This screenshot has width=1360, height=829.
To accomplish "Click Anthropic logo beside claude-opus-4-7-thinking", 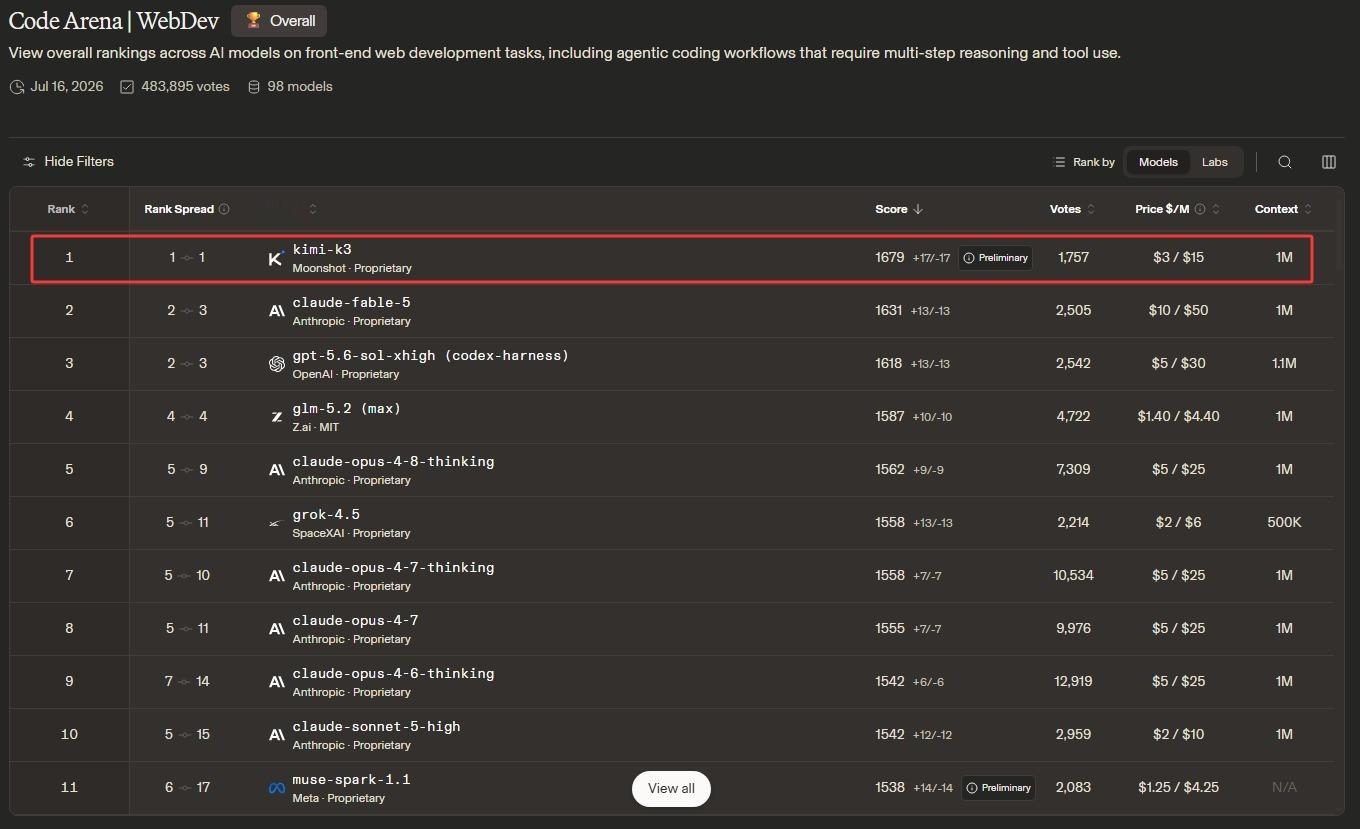I will 277,576.
